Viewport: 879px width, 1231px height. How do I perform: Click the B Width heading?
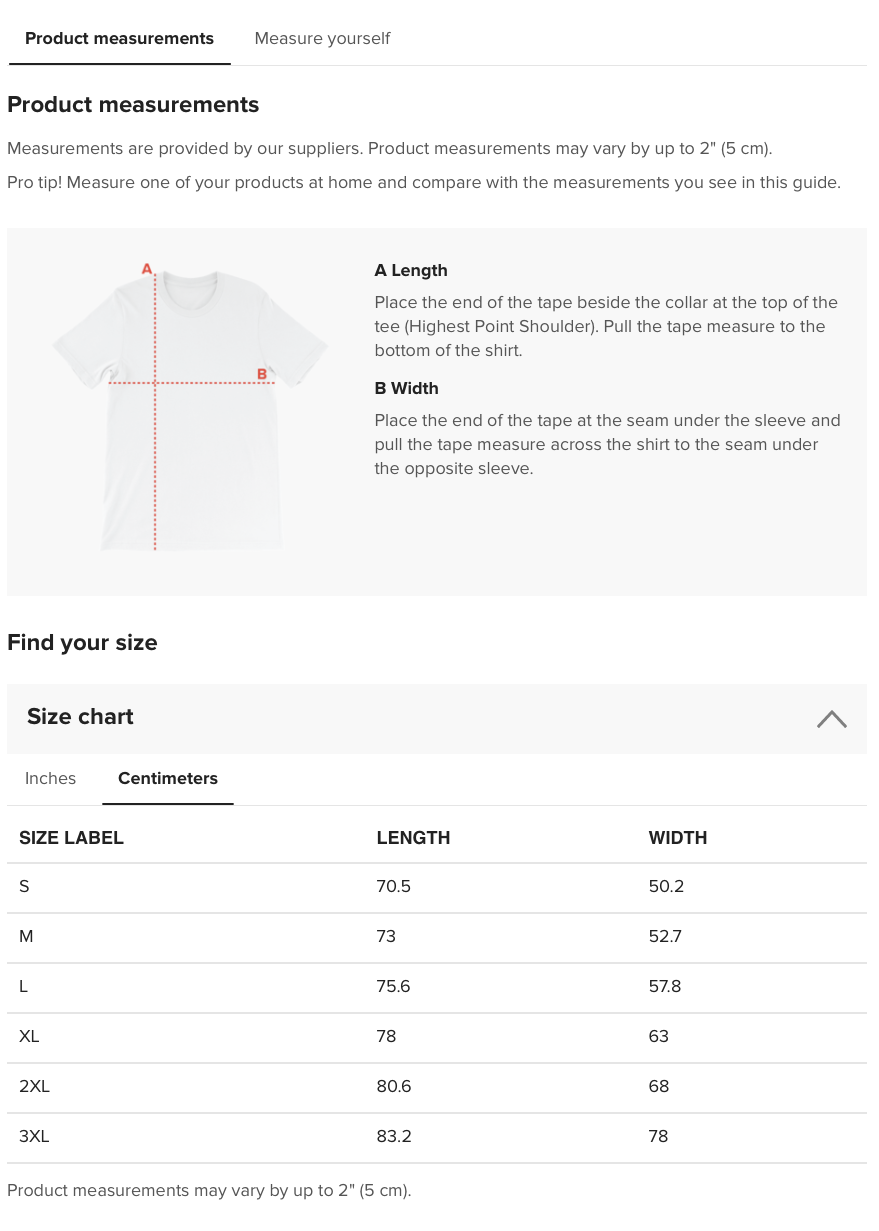(406, 389)
